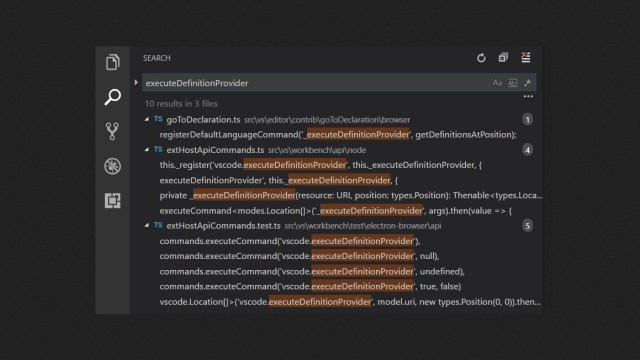This screenshot has width=640, height=360.
Task: Open the registerDefaultLanguageCommand match
Action: tap(338, 135)
